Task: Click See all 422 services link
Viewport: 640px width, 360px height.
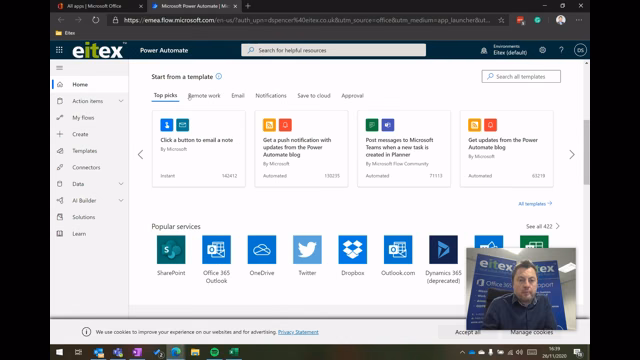Action: (542, 226)
